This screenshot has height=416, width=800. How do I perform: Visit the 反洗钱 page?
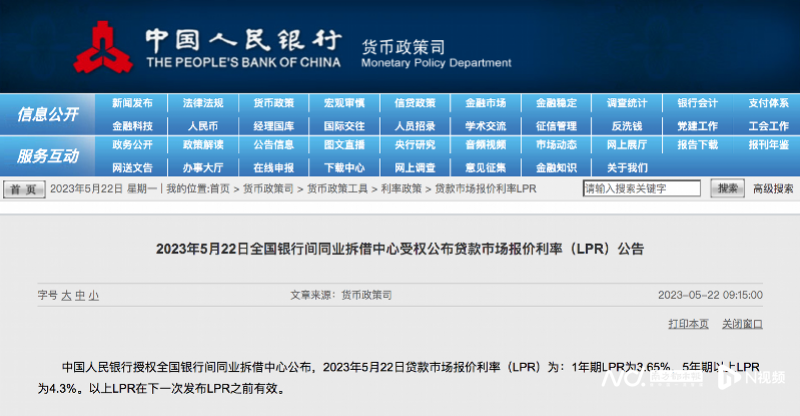[x=627, y=126]
